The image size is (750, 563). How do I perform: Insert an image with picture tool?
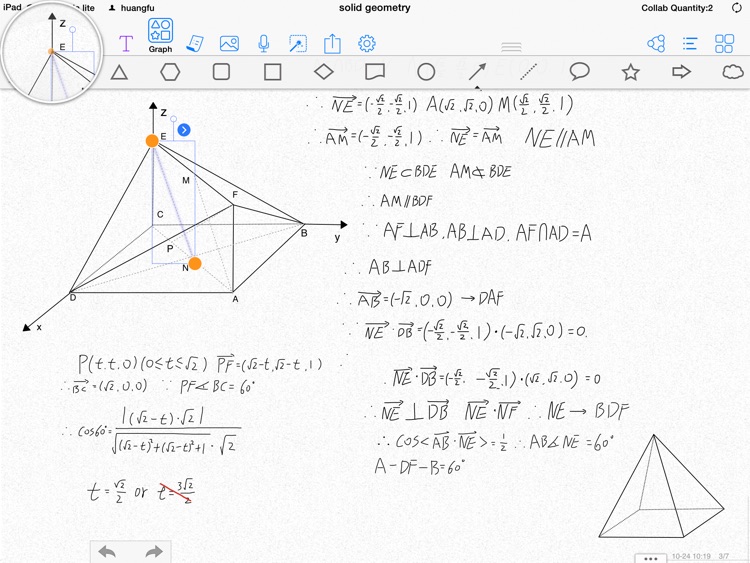229,44
